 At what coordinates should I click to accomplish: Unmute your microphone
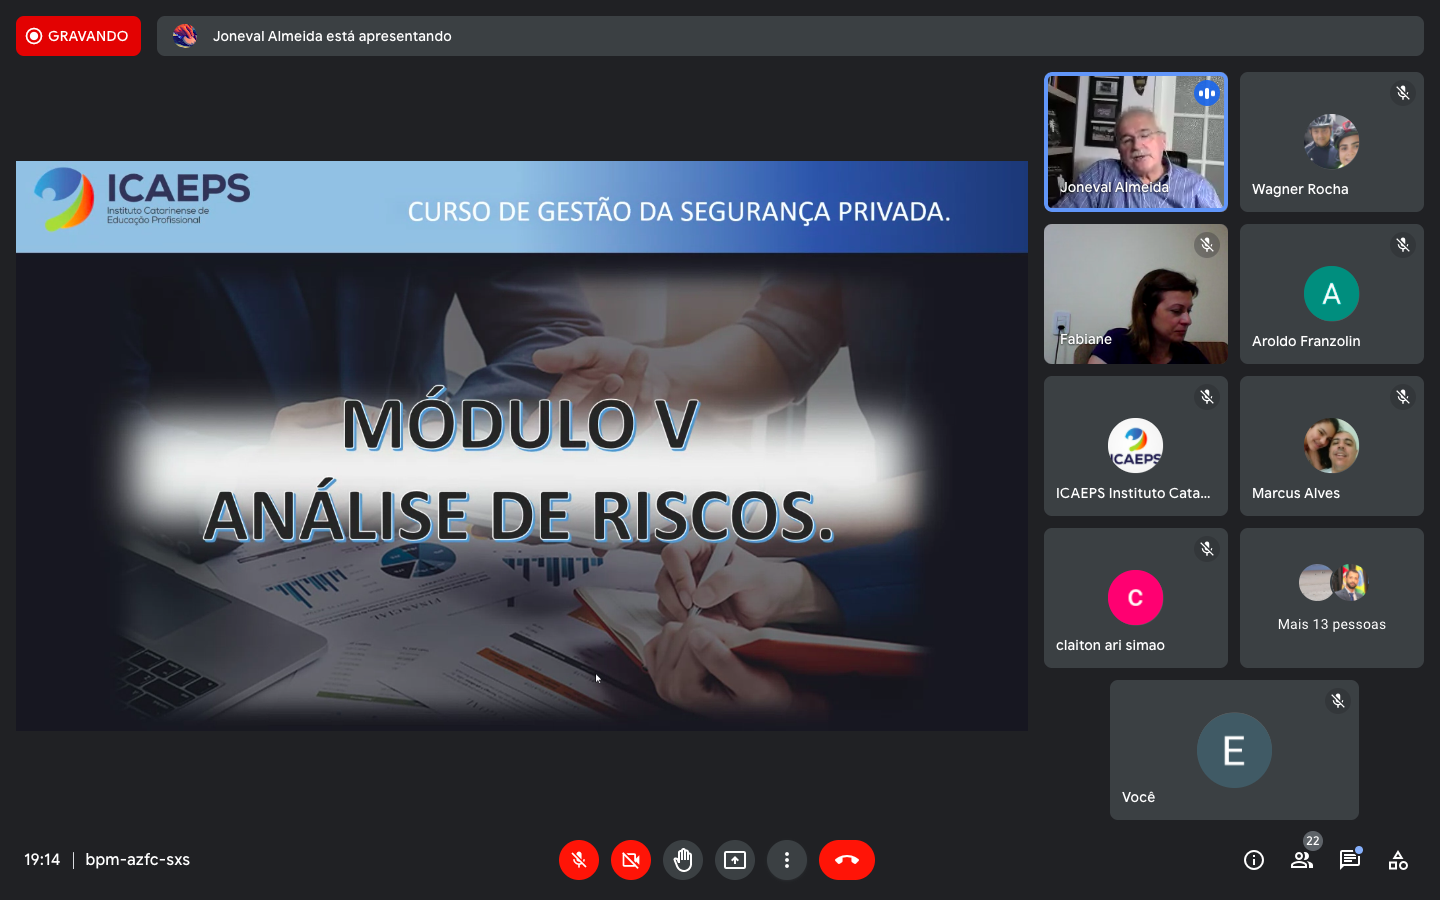pos(579,860)
